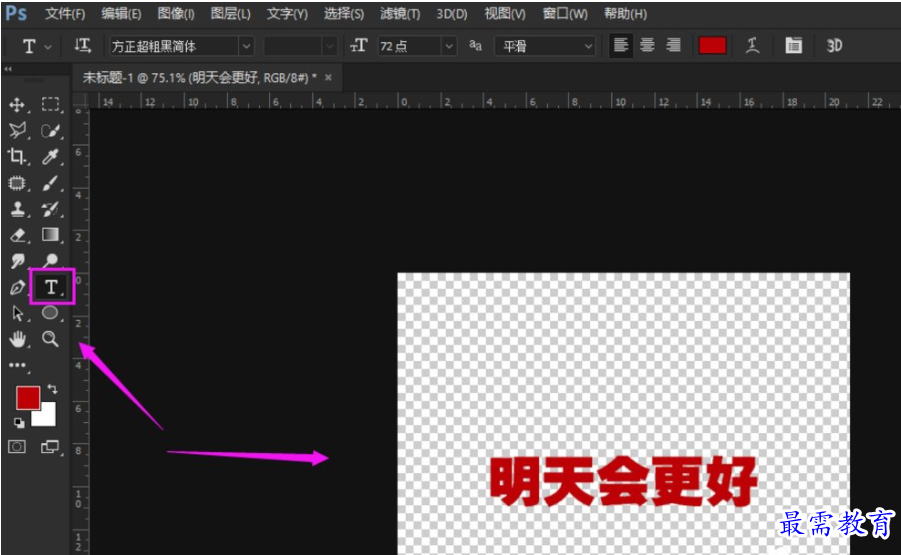Select the Rectangular Marquee tool
The image size is (901, 555).
click(50, 104)
